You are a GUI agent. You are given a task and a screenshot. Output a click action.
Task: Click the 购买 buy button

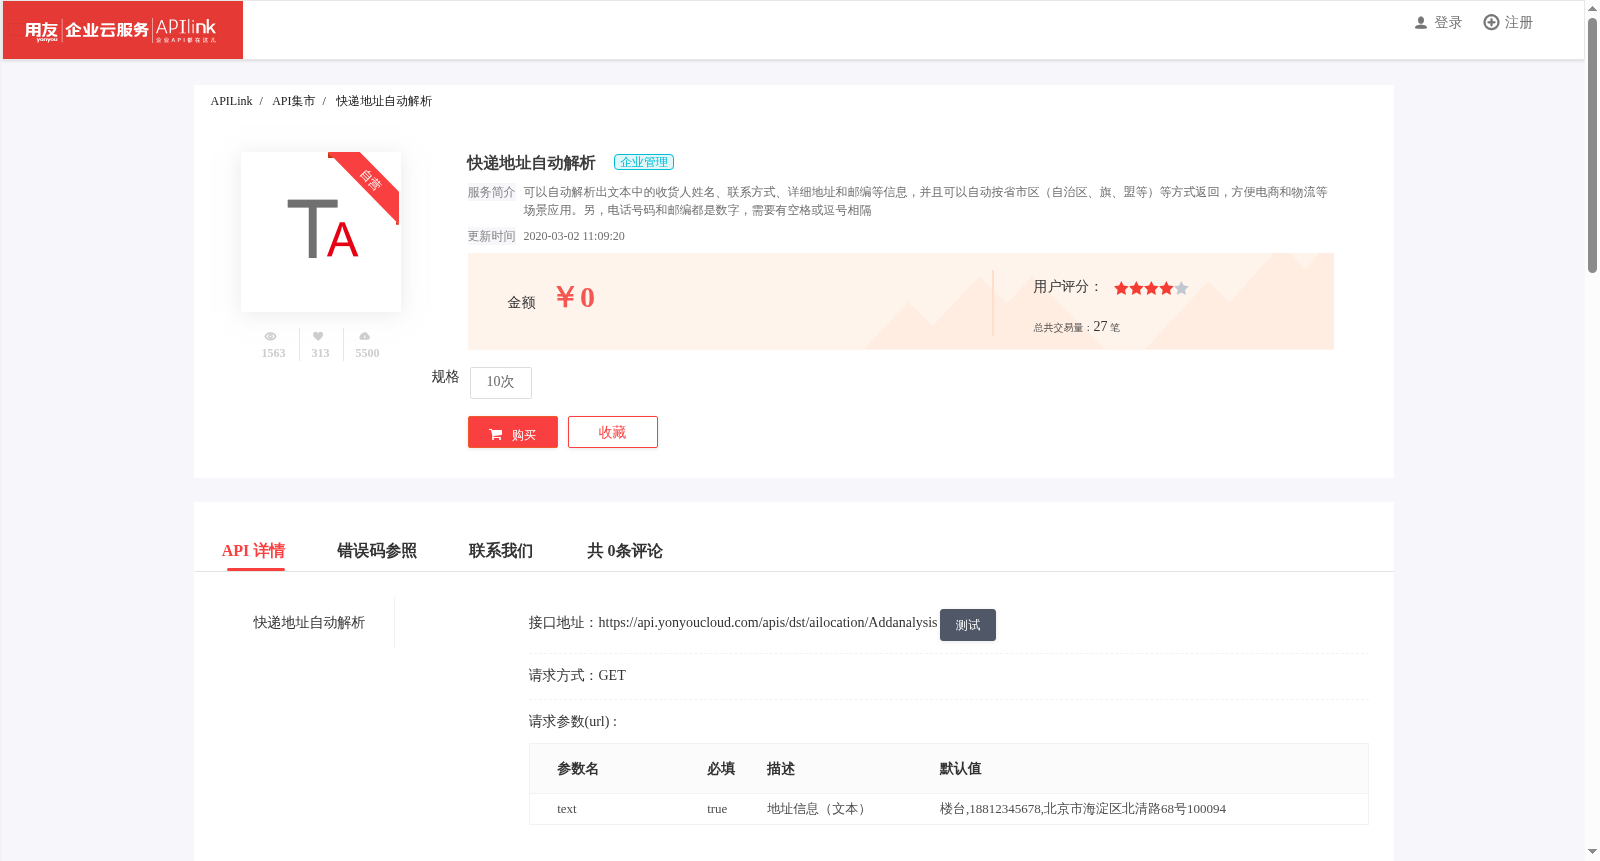[x=513, y=432]
